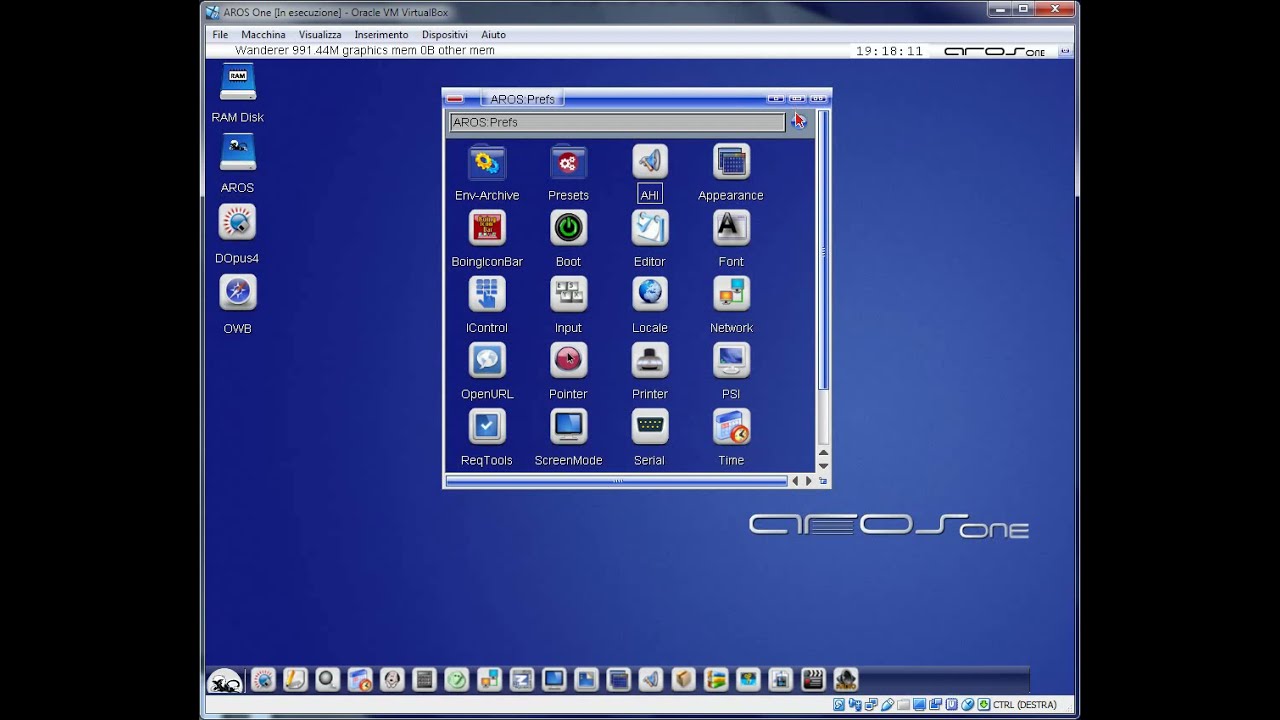Click the AROS:Prefs window title tab

coord(522,99)
